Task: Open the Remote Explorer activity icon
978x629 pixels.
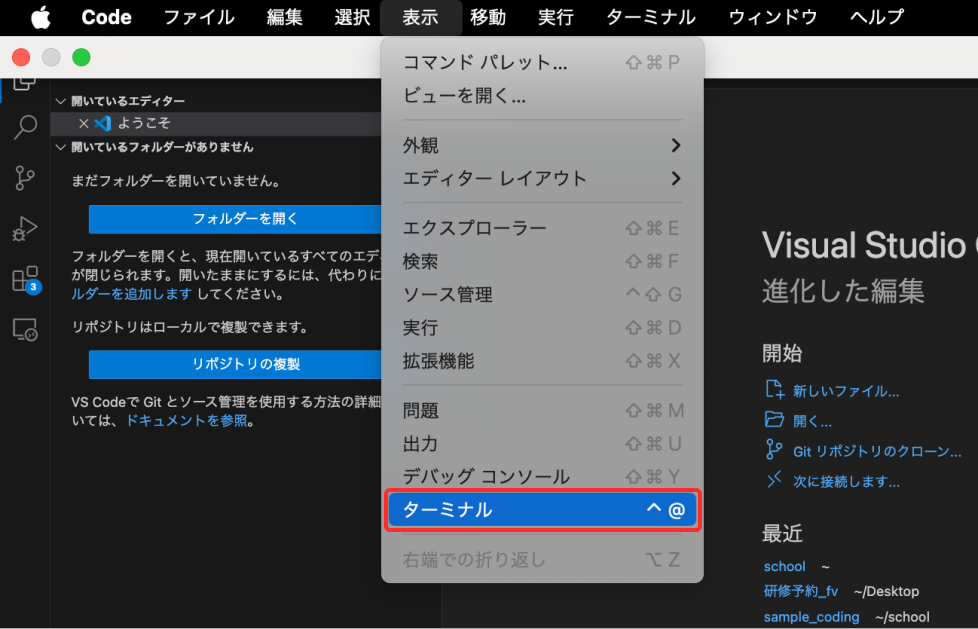Action: pyautogui.click(x=25, y=329)
